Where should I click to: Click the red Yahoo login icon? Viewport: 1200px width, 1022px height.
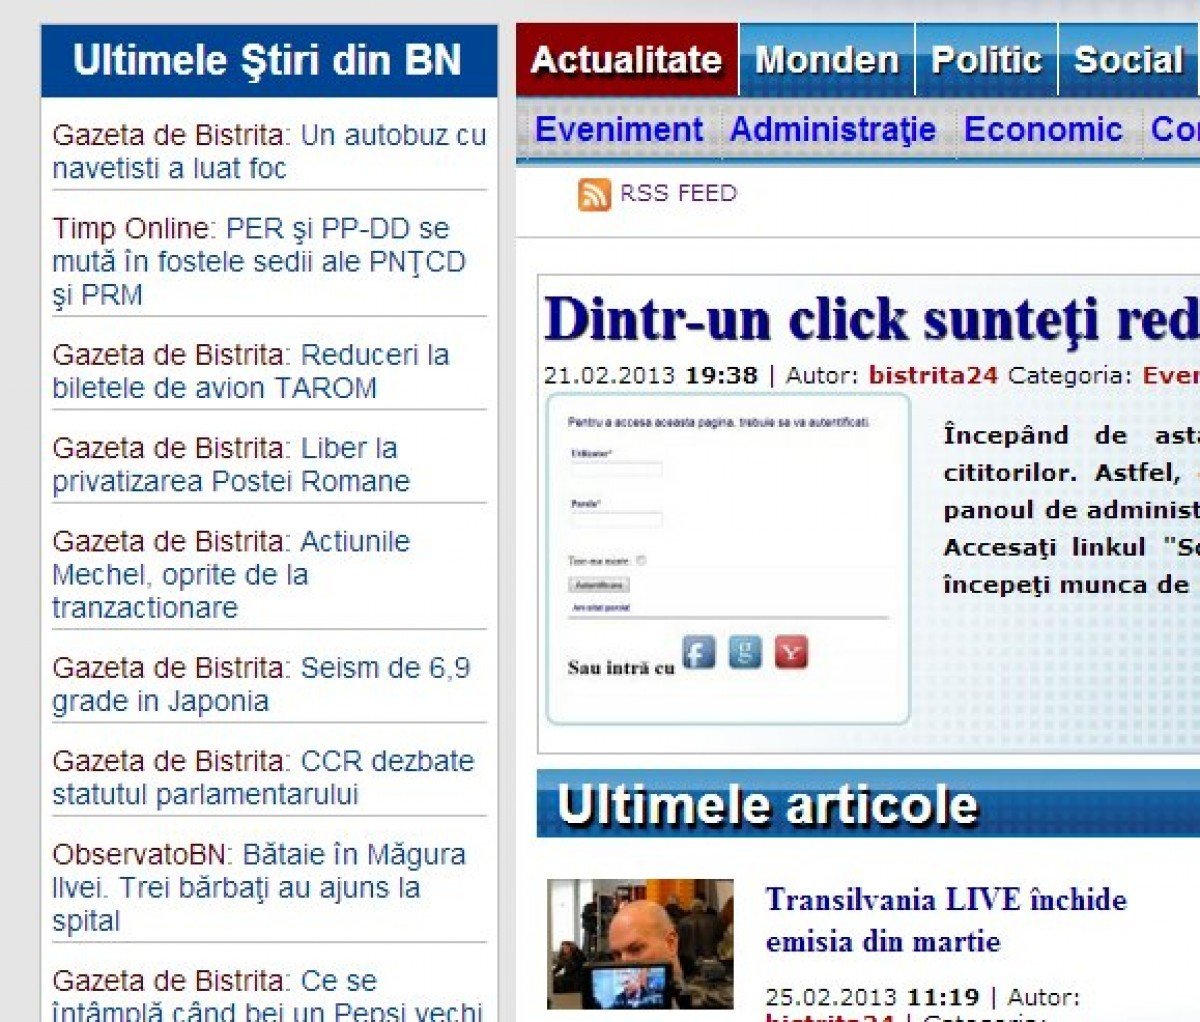791,653
